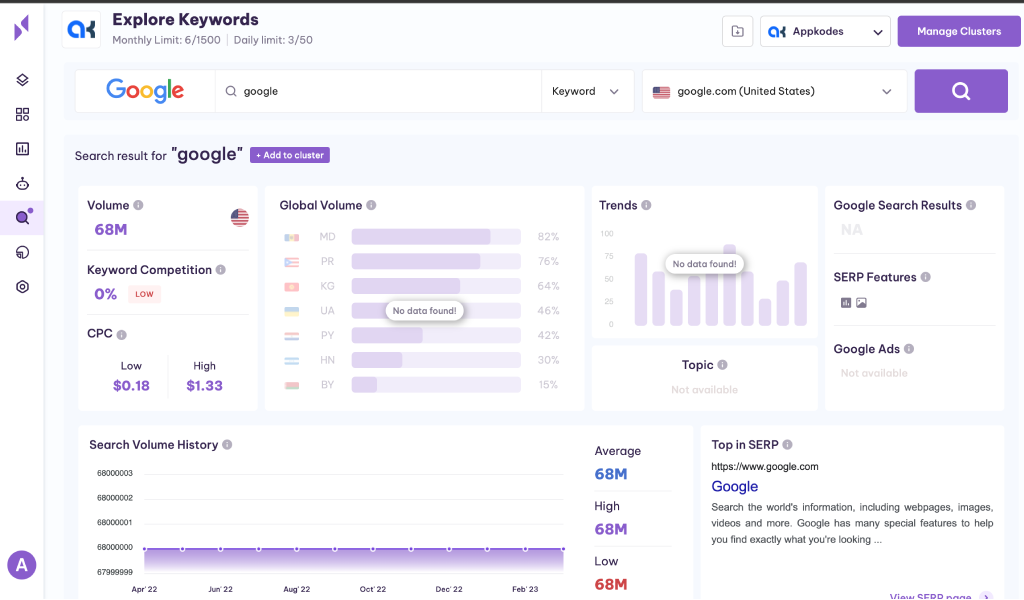The height and width of the screenshot is (600, 1024).
Task: Click the Average 68M value
Action: tap(611, 474)
